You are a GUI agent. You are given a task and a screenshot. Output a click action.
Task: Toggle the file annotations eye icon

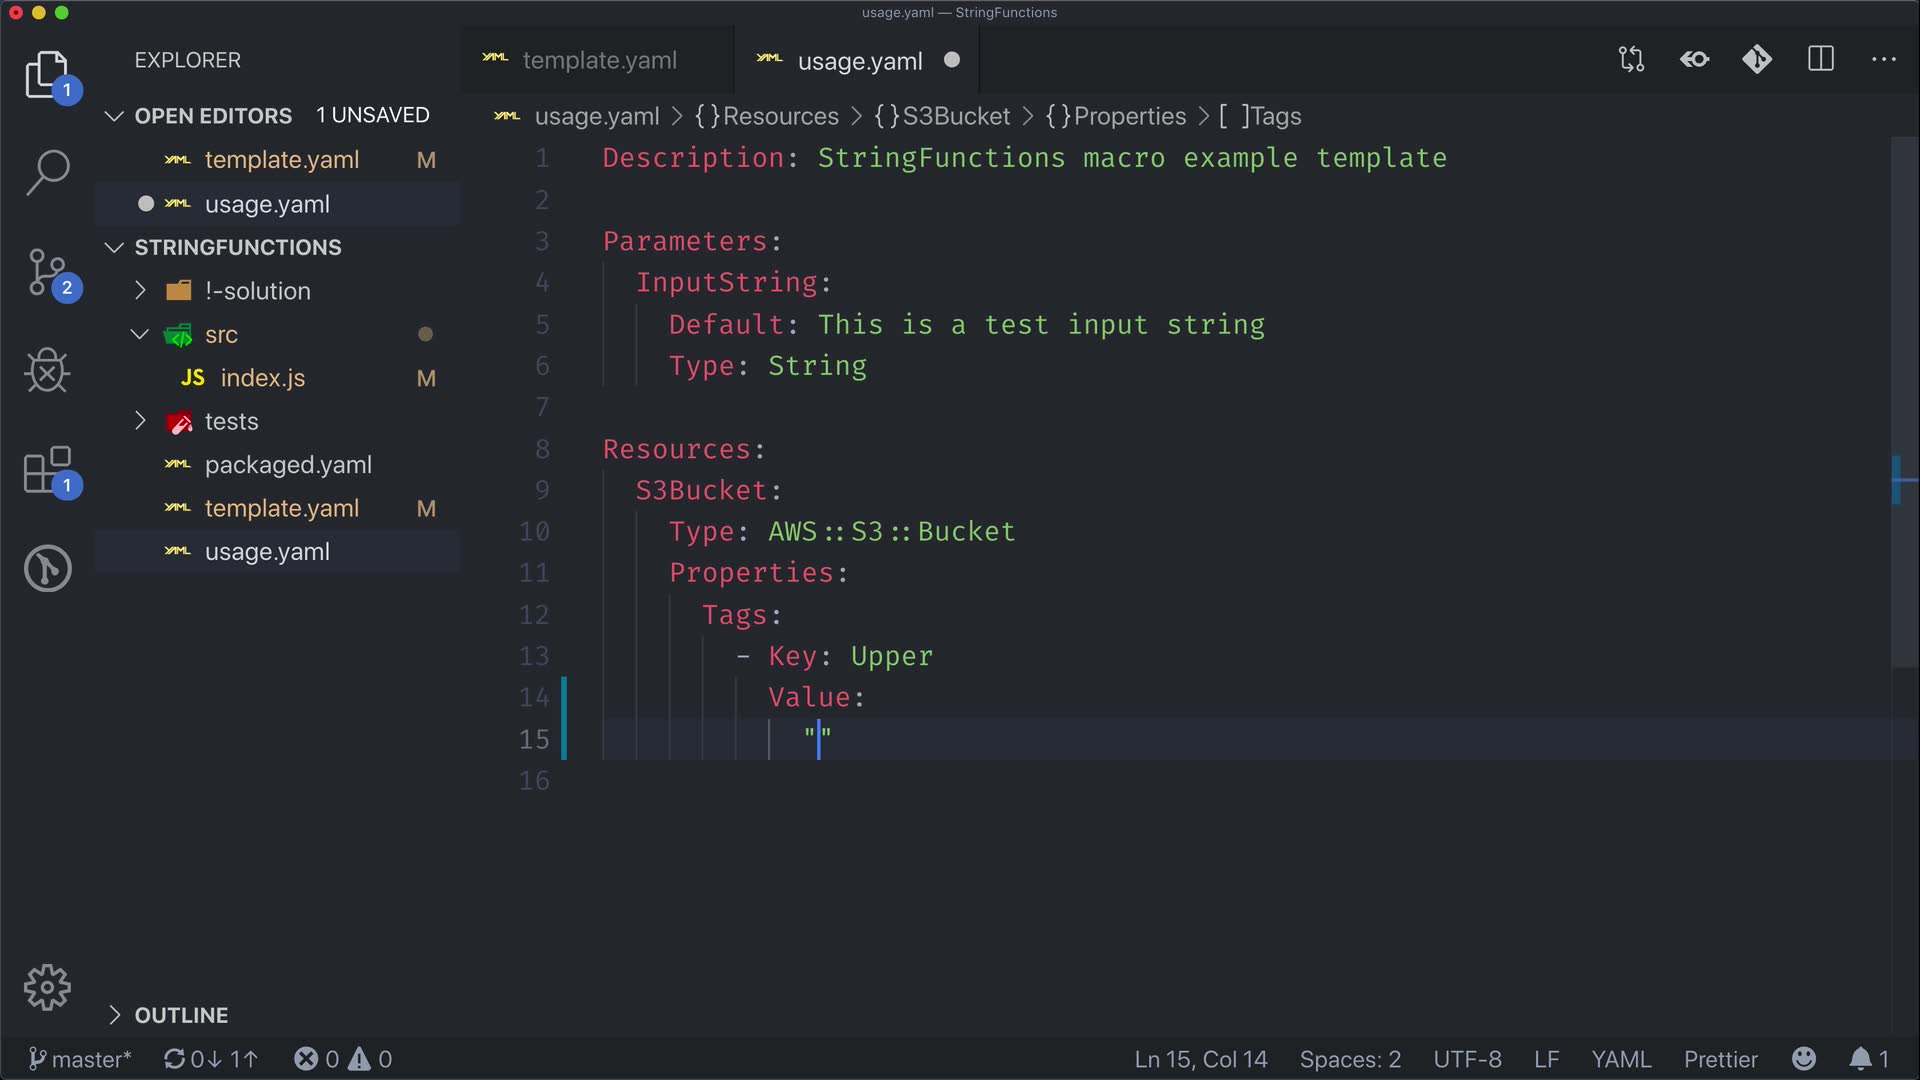pos(1695,60)
